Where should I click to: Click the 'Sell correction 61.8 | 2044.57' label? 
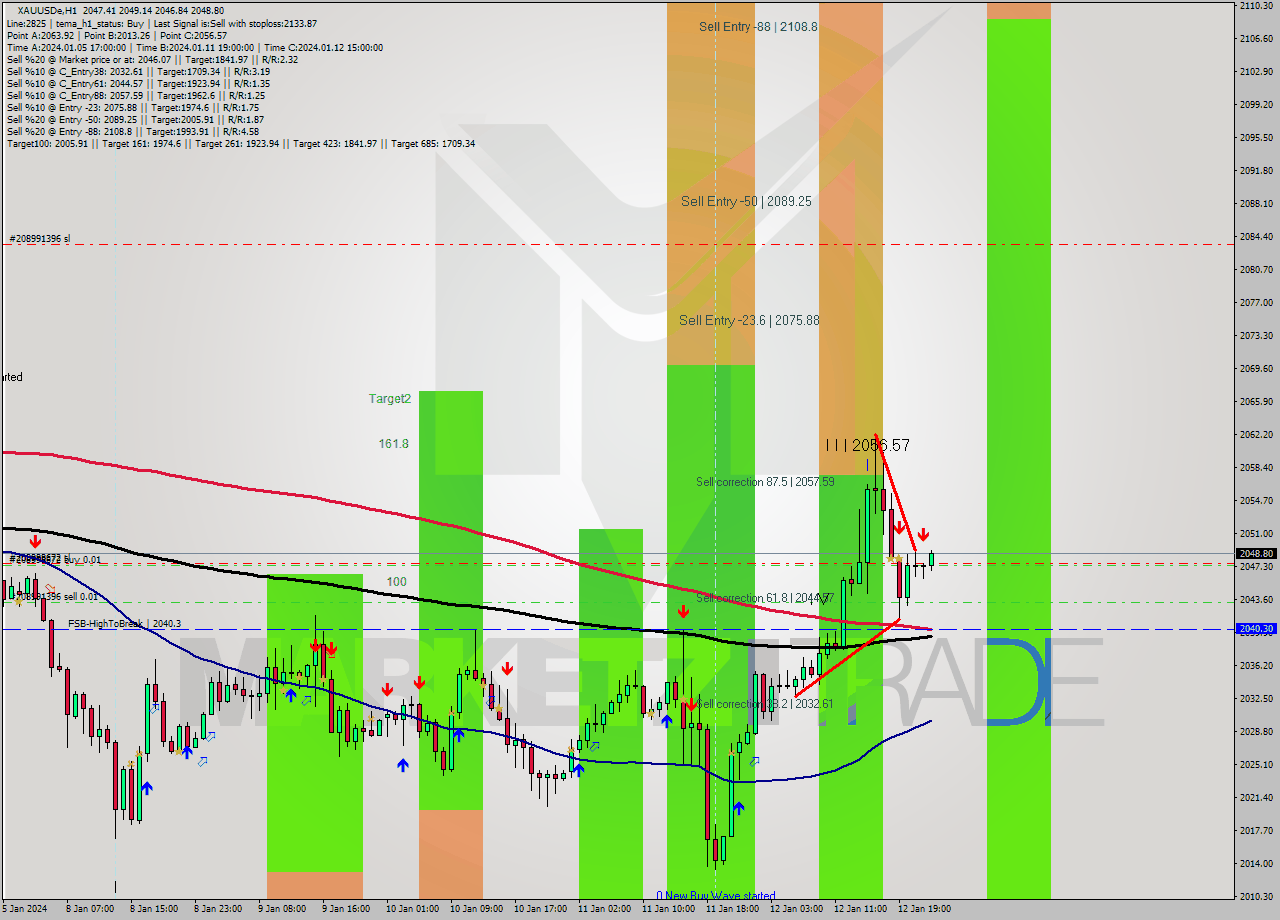click(x=765, y=598)
